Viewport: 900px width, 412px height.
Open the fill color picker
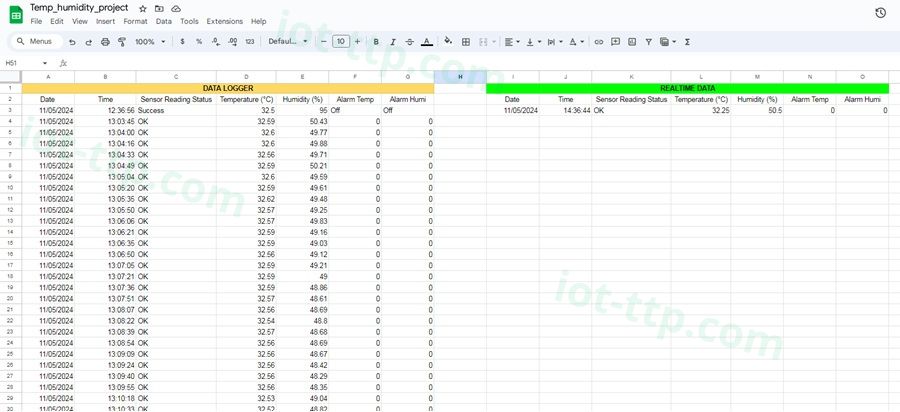448,42
